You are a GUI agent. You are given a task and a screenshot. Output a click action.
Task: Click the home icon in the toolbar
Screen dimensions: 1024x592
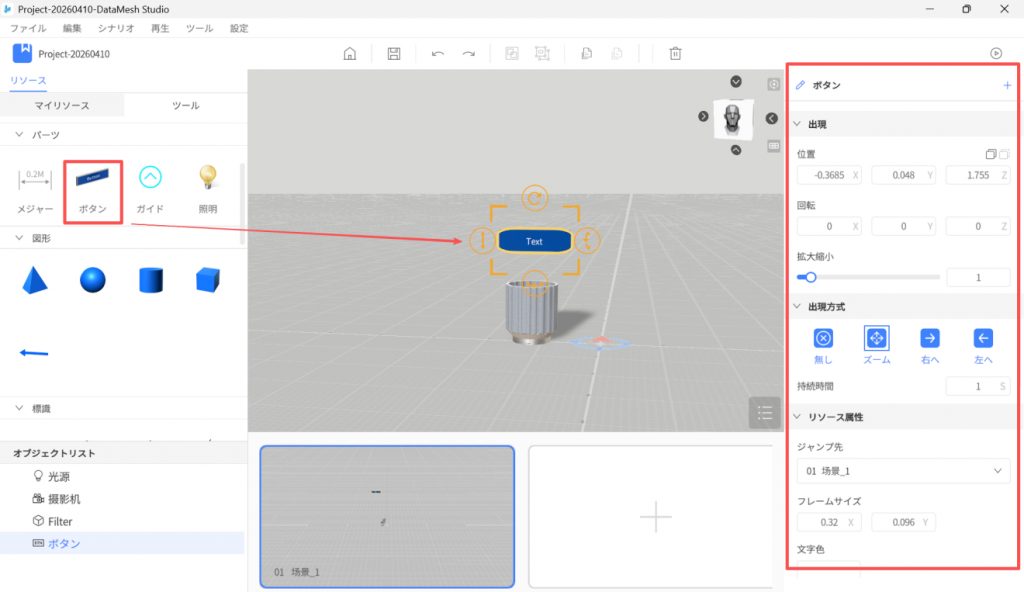click(350, 54)
